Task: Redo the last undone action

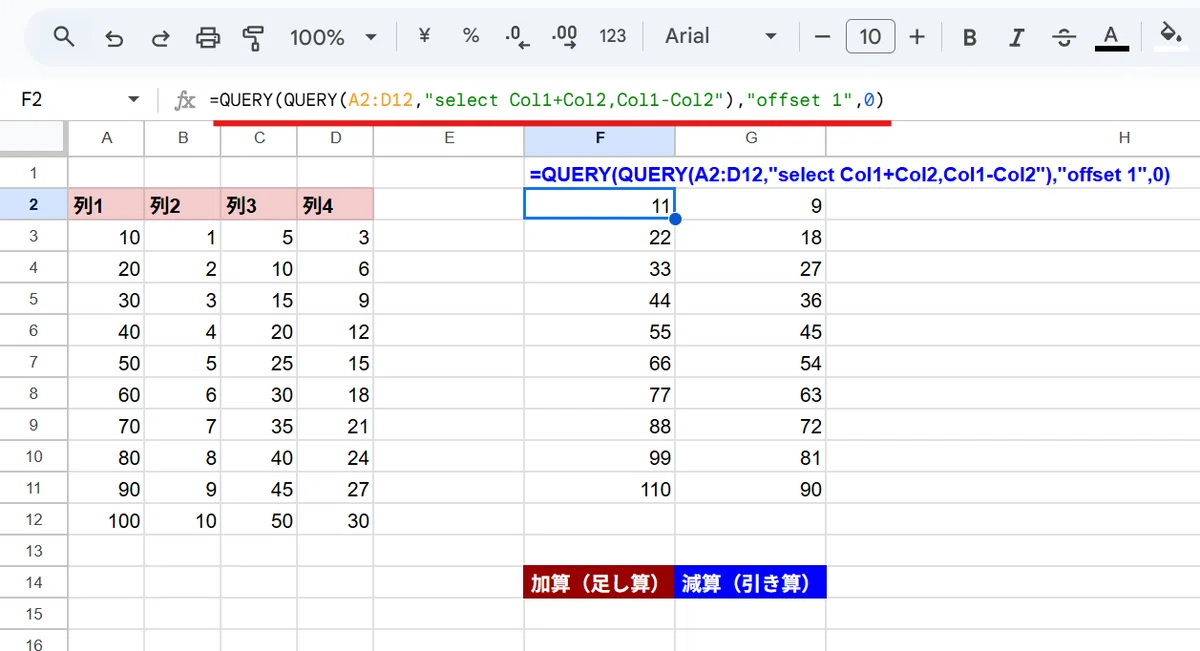Action: (x=160, y=38)
